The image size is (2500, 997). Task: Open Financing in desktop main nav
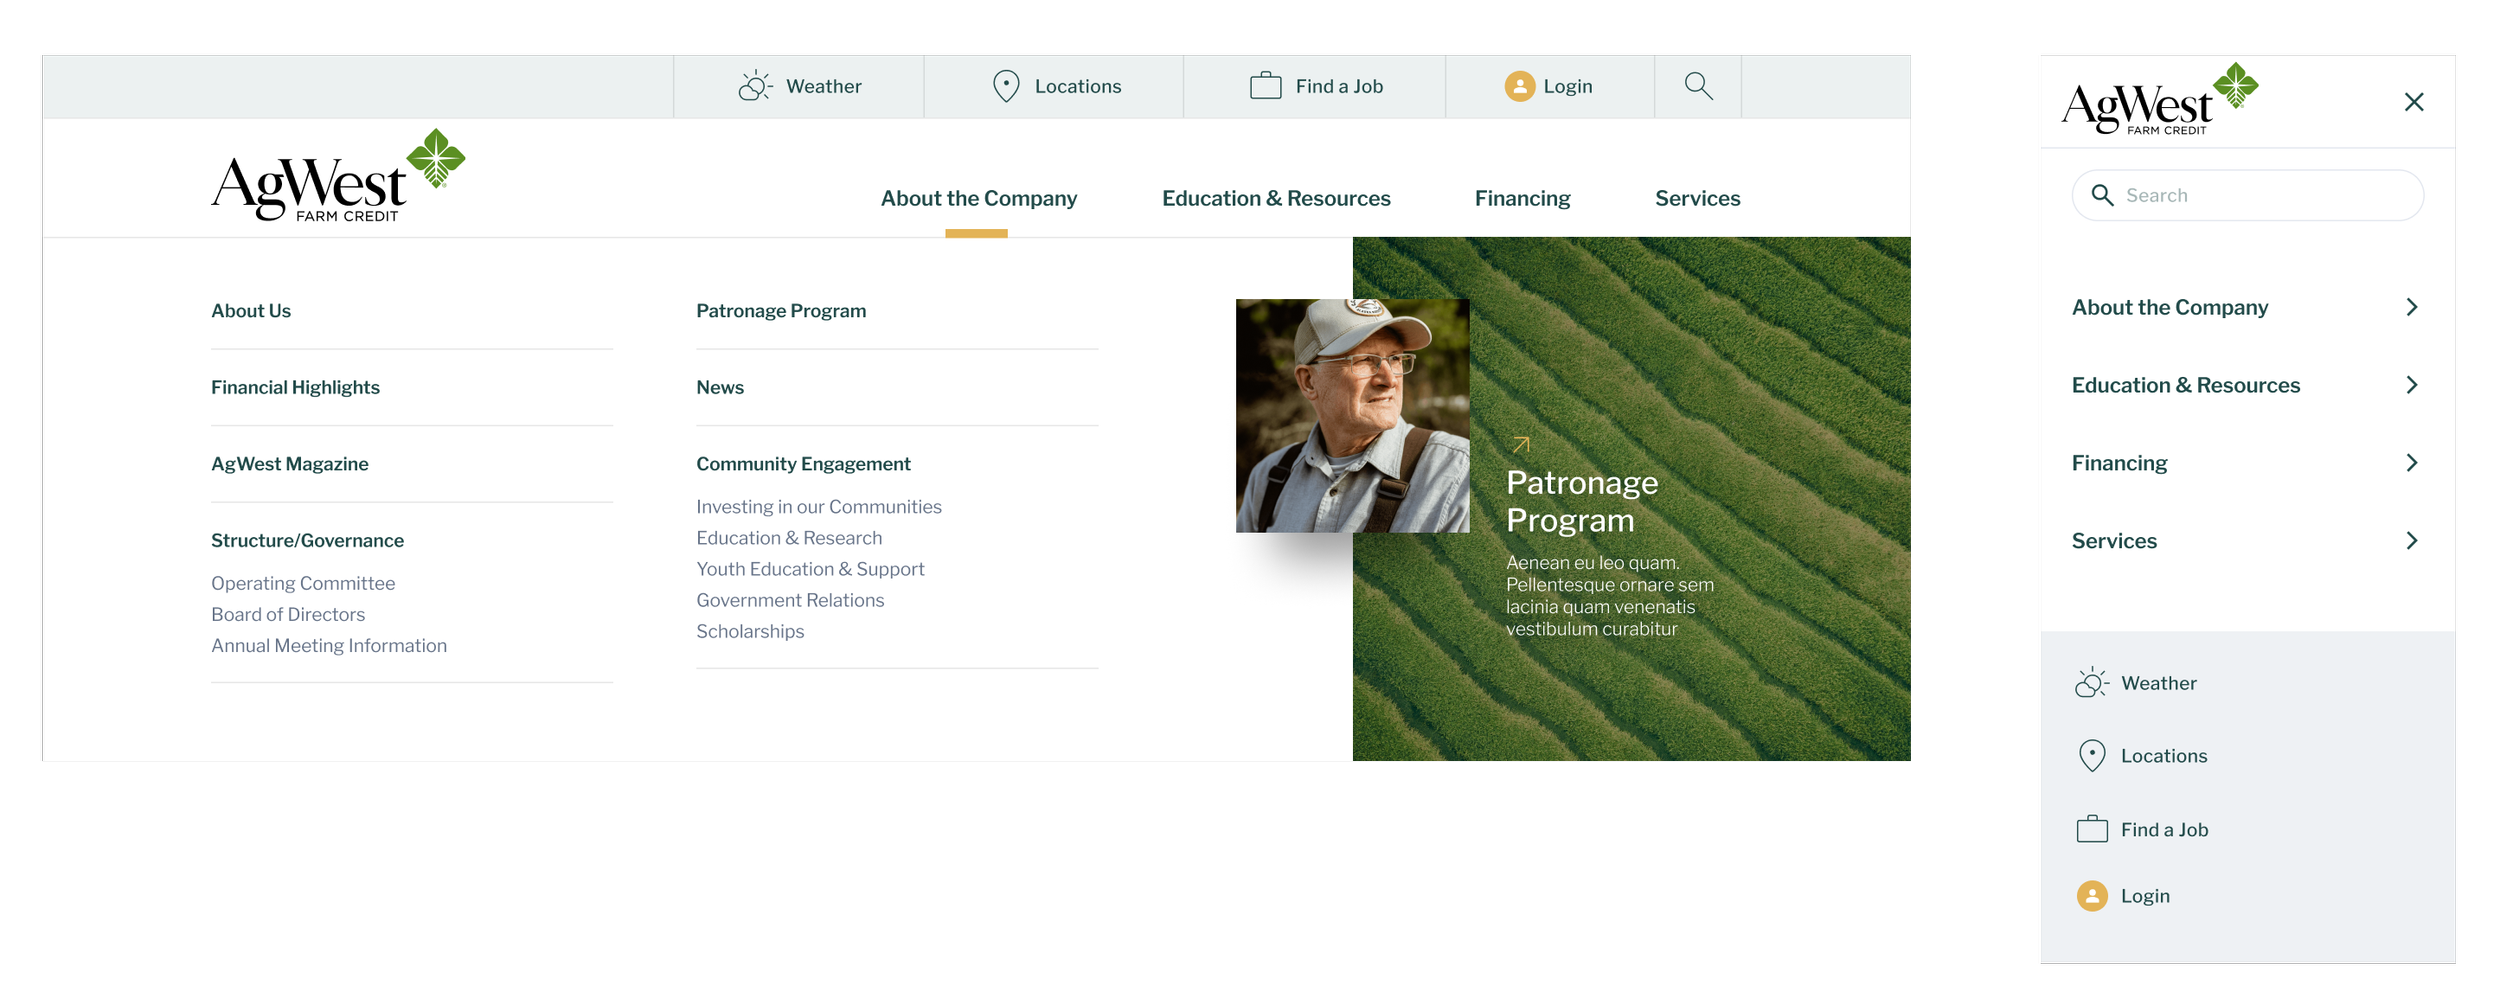click(1522, 199)
